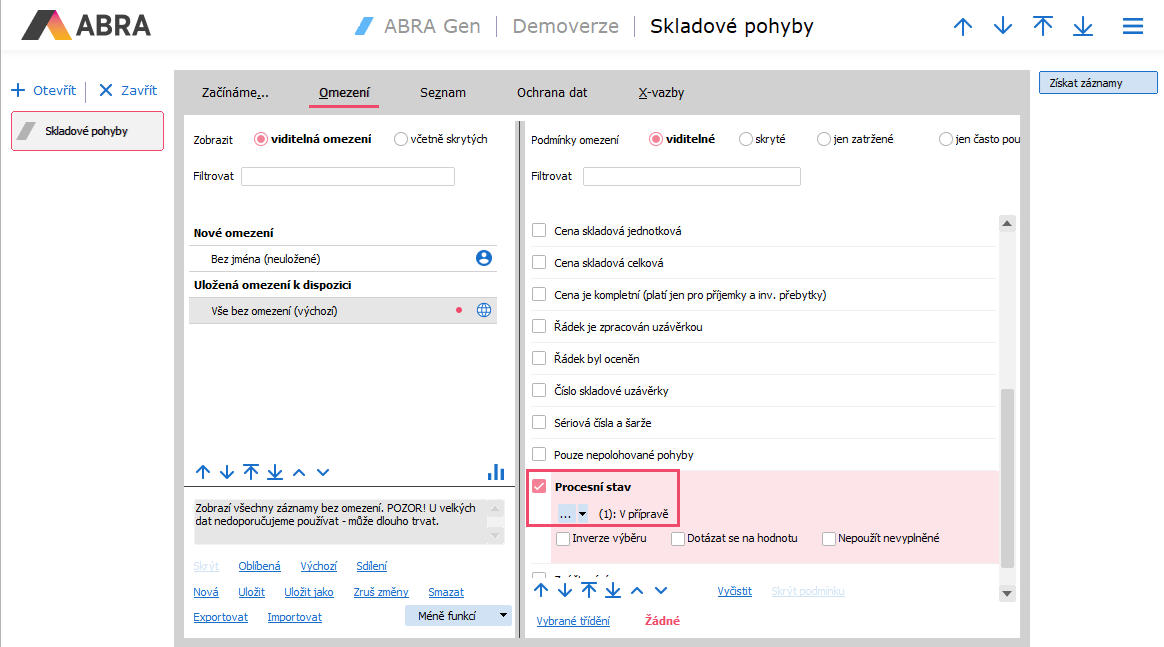Uncheck the Procesní stav checkbox
This screenshot has height=647, width=1164.
540,487
